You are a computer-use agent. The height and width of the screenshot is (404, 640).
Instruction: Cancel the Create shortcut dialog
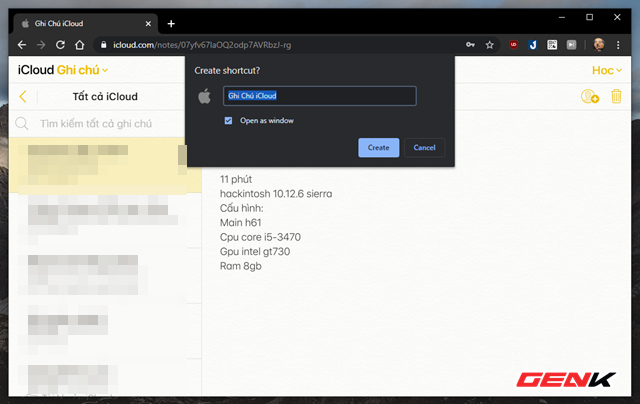tap(424, 147)
